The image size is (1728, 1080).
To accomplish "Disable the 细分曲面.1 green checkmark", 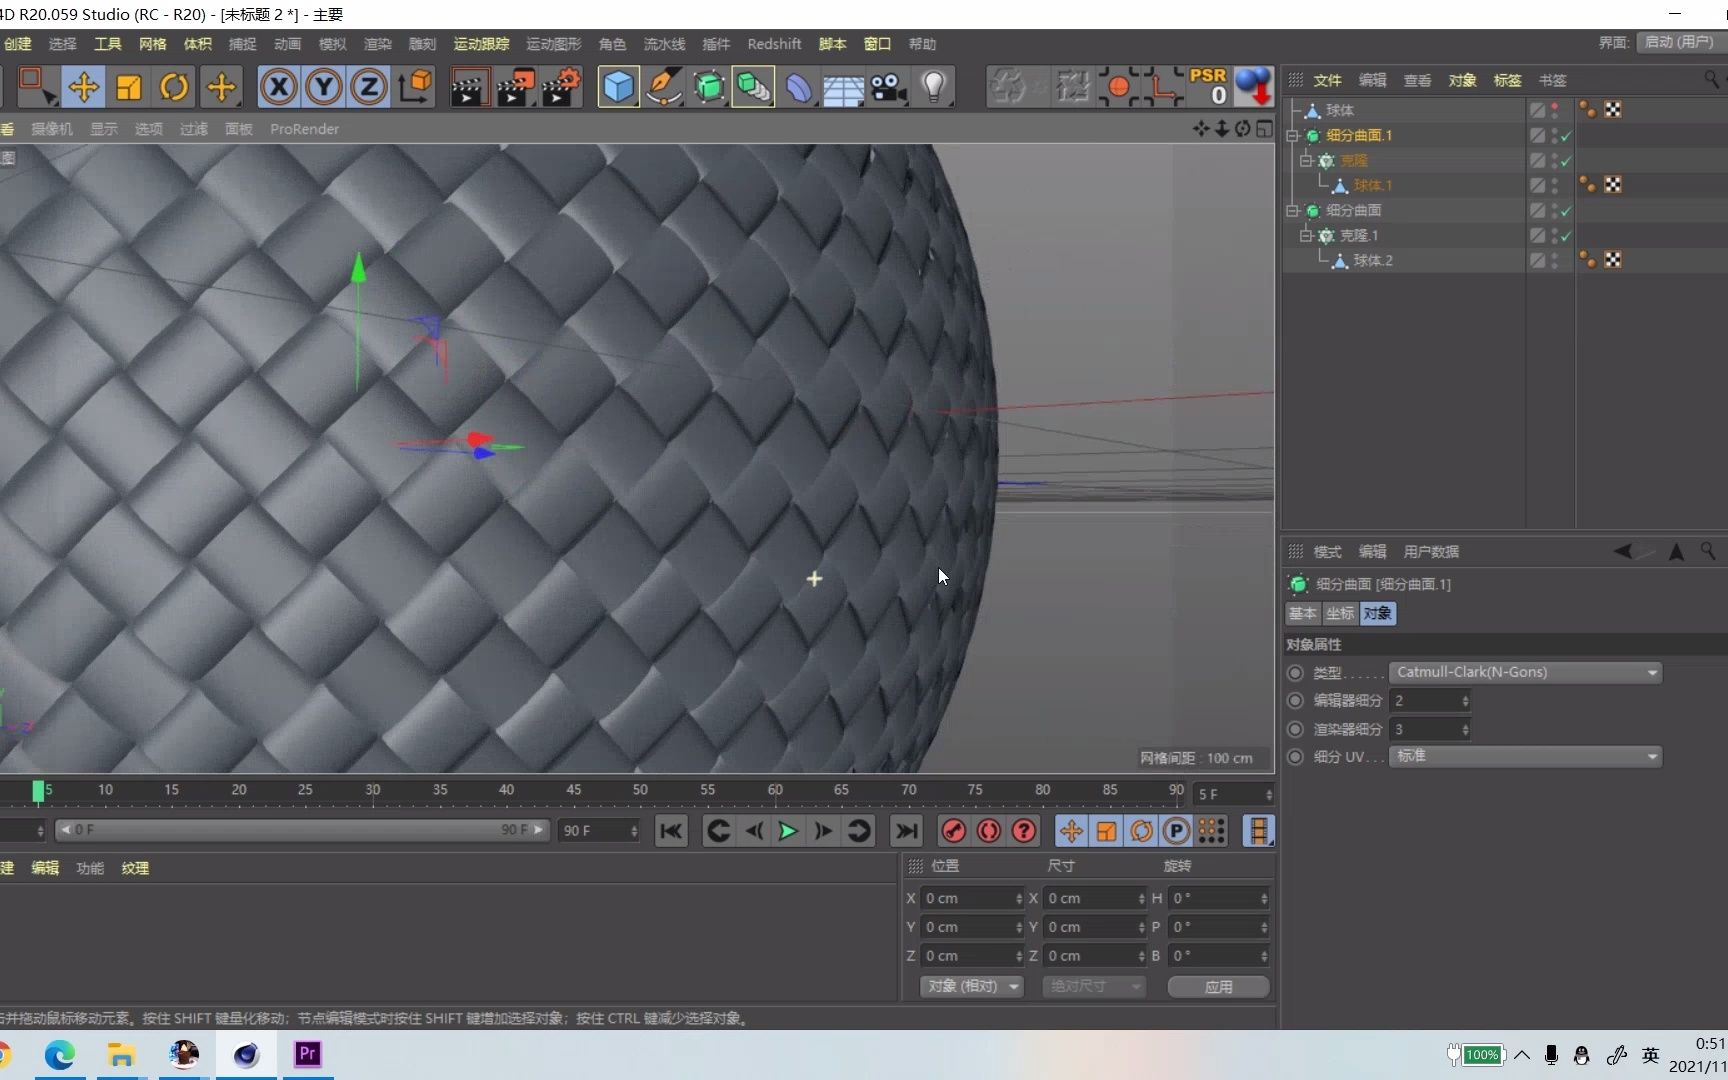I will (x=1567, y=135).
